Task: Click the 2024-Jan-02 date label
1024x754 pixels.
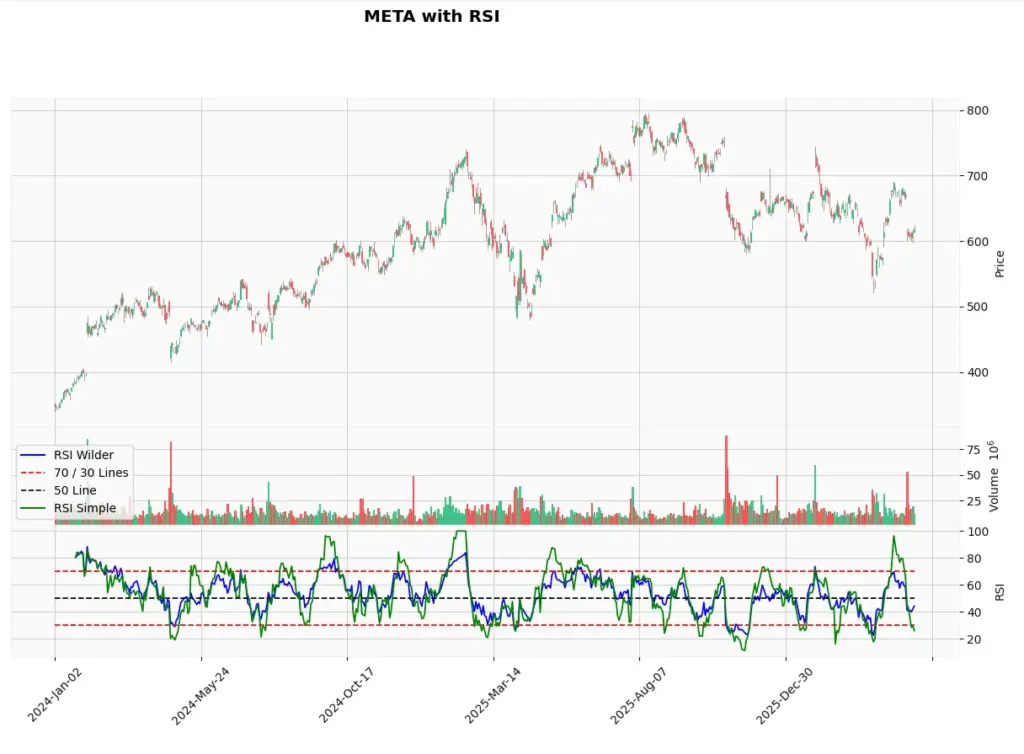Action: [x=55, y=694]
